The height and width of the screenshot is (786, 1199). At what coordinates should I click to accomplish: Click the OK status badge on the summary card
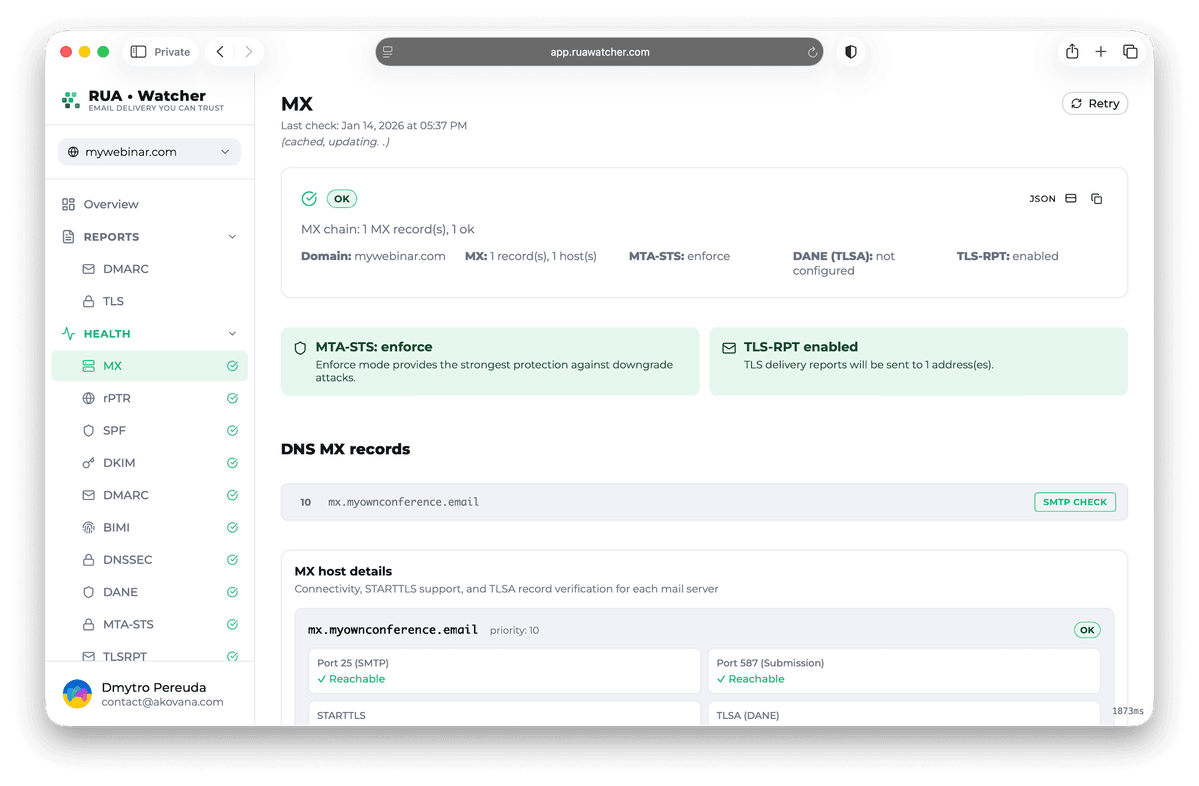pyautogui.click(x=341, y=198)
